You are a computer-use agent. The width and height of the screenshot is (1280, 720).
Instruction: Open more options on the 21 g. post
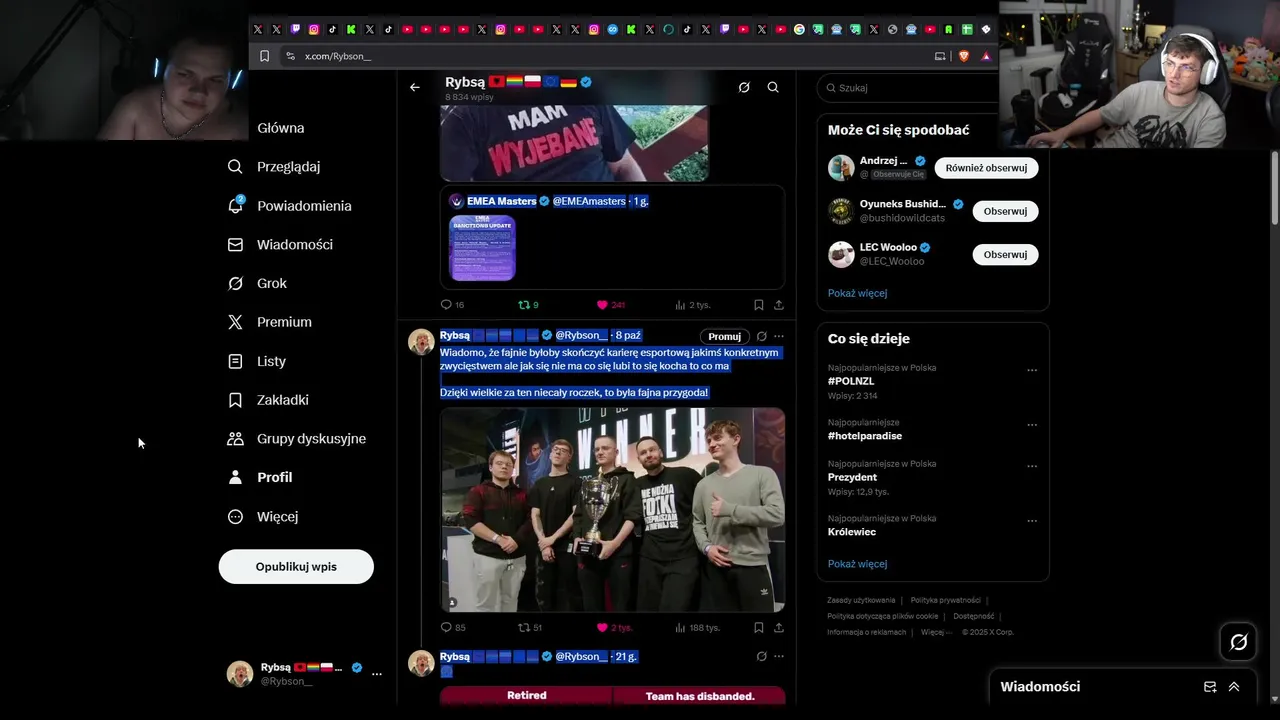click(x=779, y=656)
